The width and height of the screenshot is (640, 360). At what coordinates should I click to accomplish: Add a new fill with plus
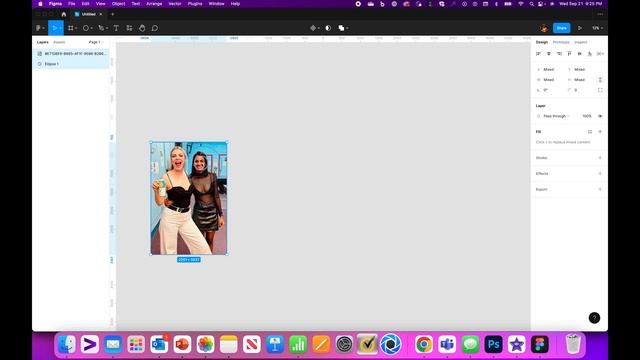[600, 132]
